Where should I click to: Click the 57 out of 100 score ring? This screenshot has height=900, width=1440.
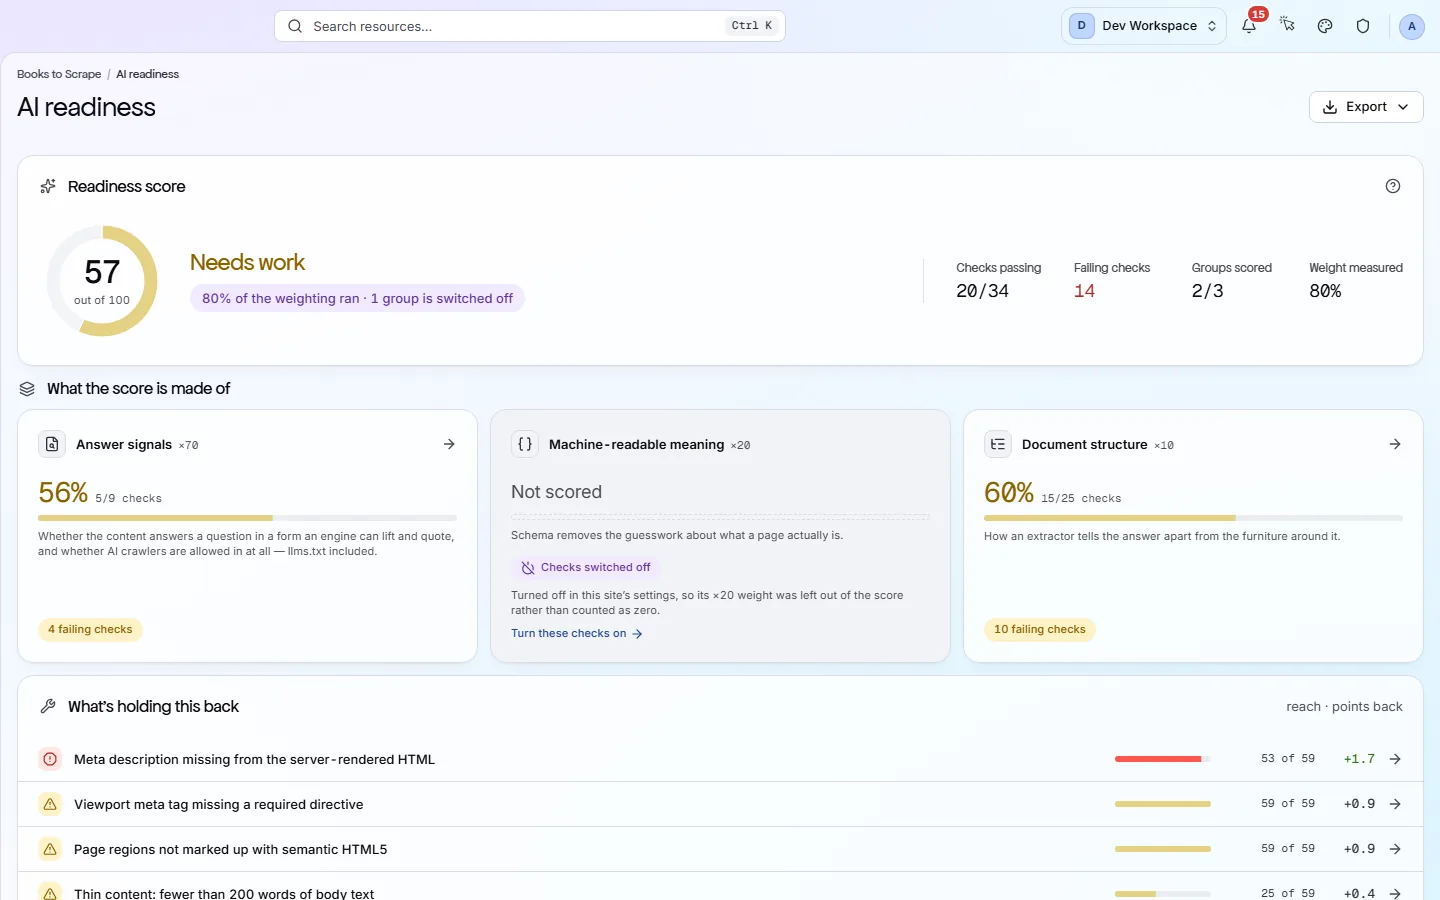coord(102,281)
